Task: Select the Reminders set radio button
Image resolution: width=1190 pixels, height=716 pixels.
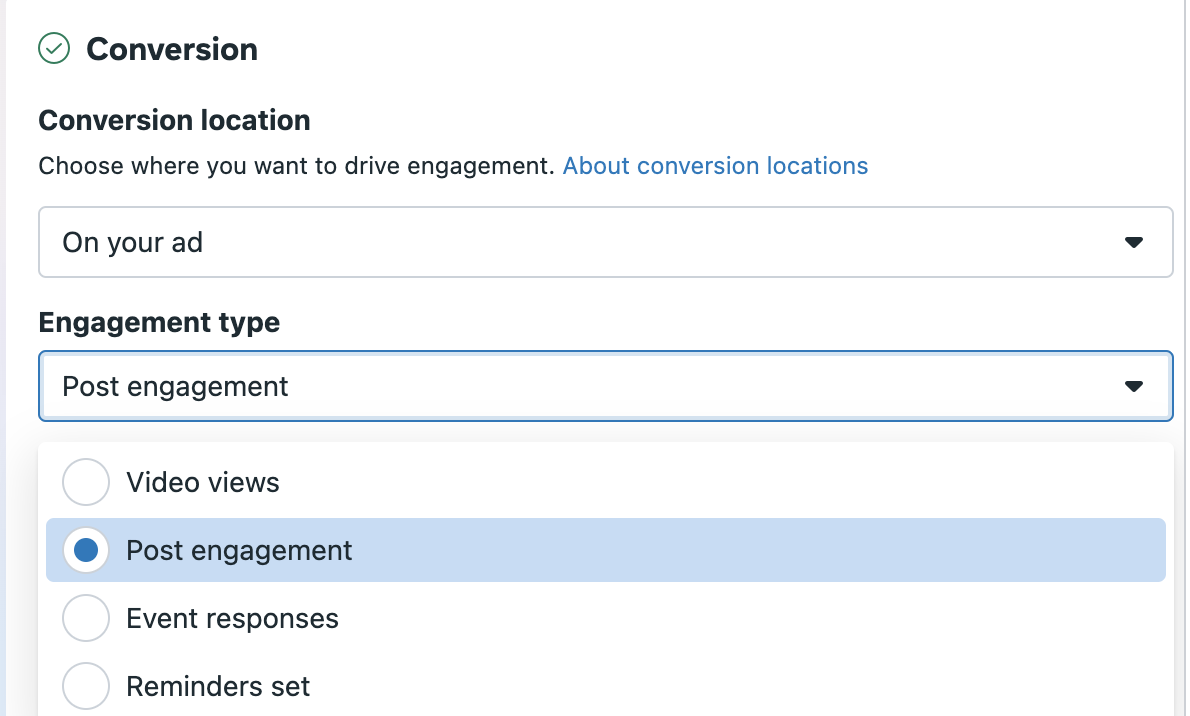Action: coord(86,686)
